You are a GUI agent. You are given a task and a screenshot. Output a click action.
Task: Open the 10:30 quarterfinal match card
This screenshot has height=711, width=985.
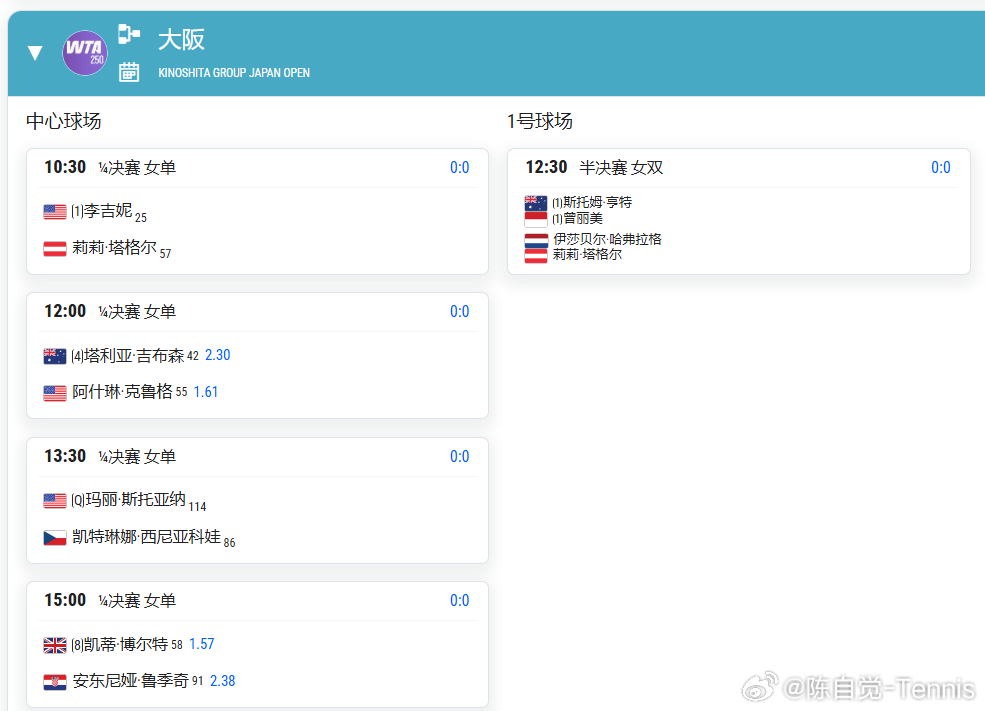pos(258,211)
